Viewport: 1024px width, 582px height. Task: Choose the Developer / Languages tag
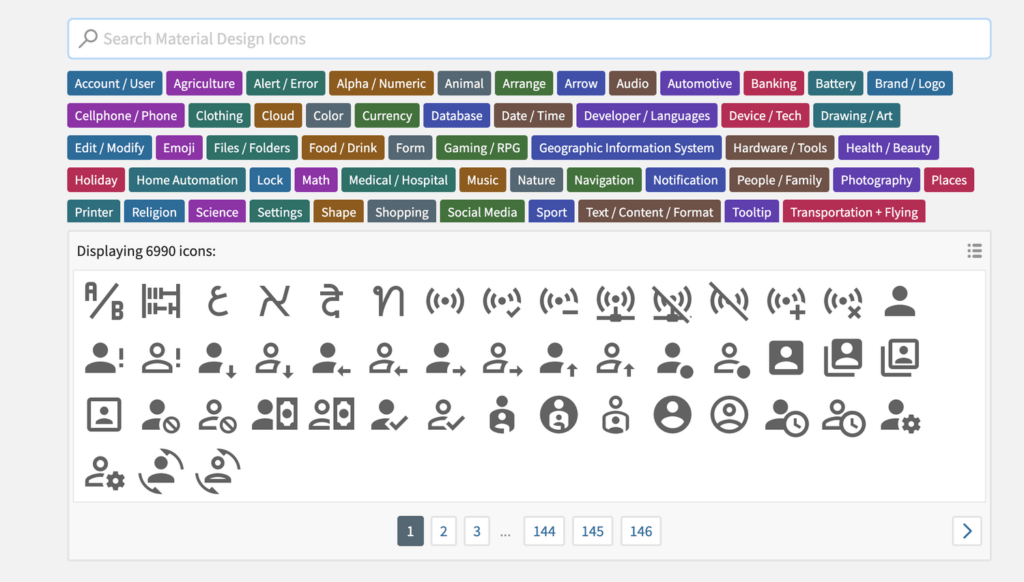coord(646,116)
